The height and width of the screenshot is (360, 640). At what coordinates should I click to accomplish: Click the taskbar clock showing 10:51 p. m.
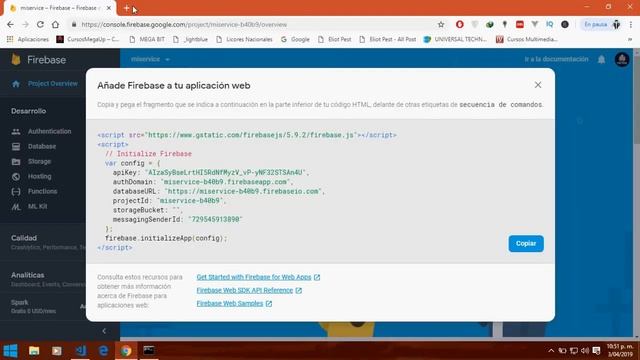coord(620,350)
